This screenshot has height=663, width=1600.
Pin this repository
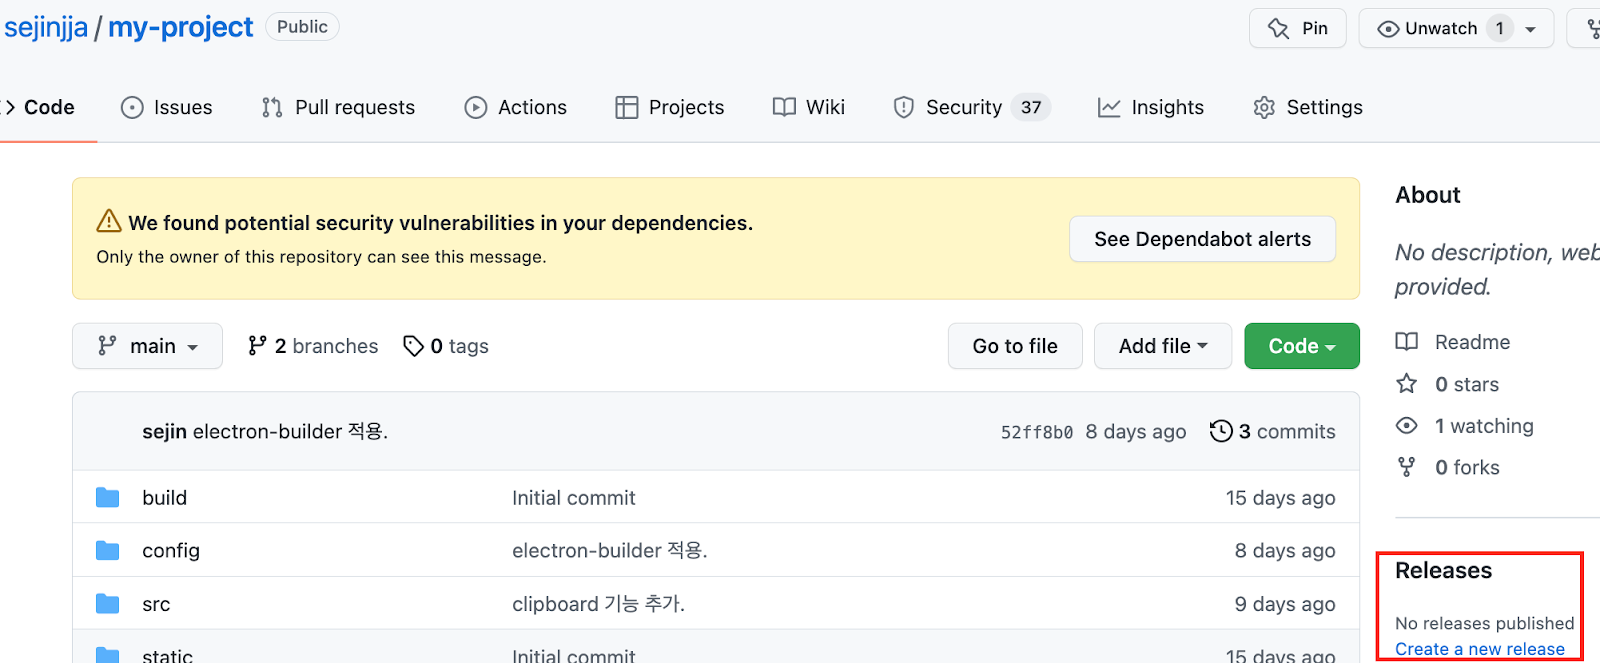(x=1298, y=28)
